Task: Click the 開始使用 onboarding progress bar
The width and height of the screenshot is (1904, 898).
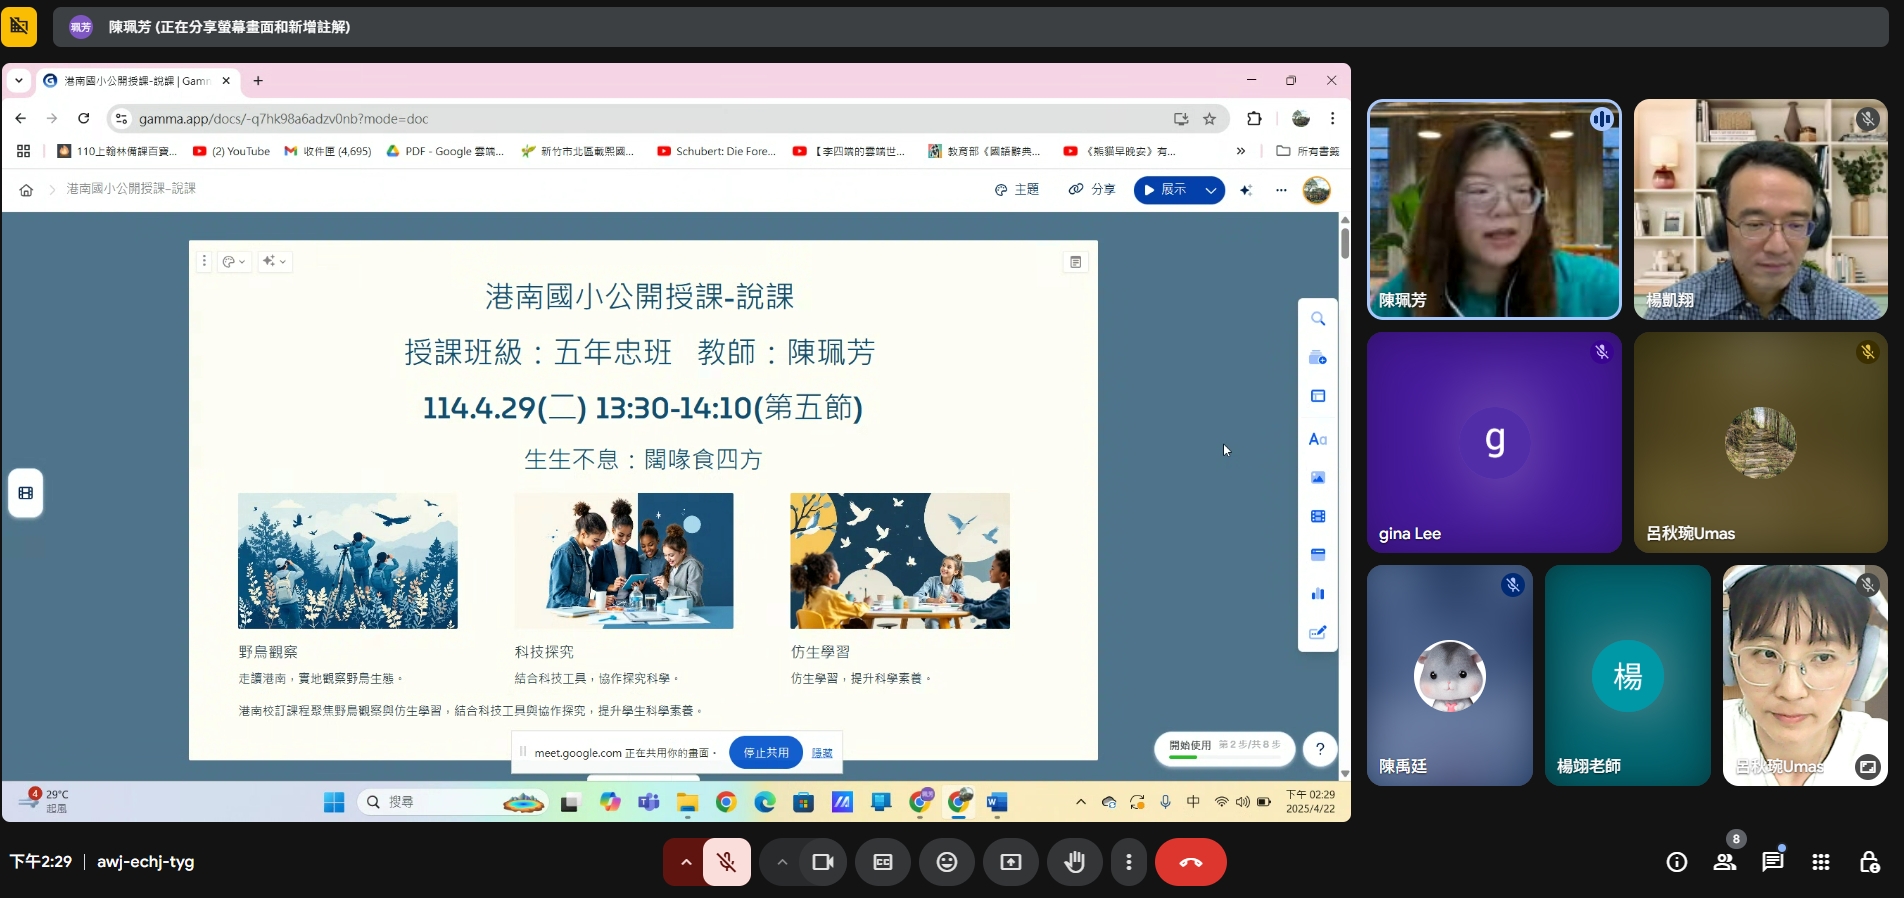Action: 1224,749
